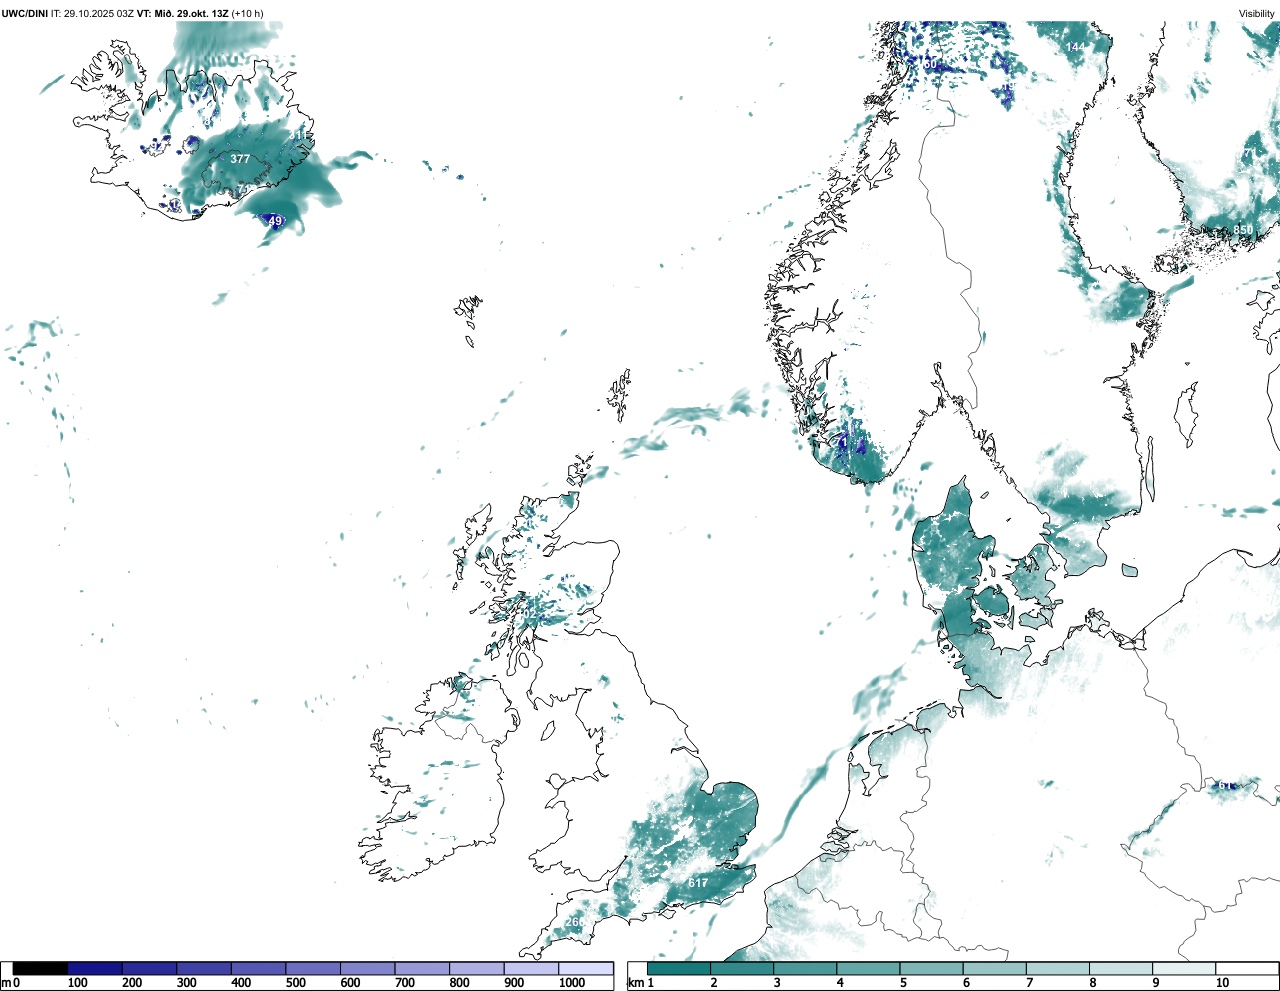Image resolution: width=1280 pixels, height=991 pixels.
Task: Click the 617 value over southeast England
Action: click(x=698, y=883)
